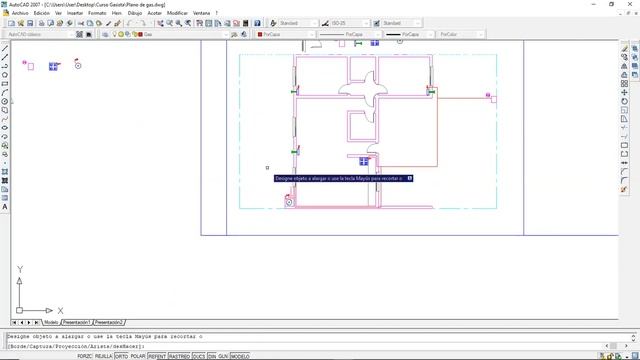The height and width of the screenshot is (360, 640).
Task: Select the Mirror tool in Modify toolbar
Action: pos(624,66)
